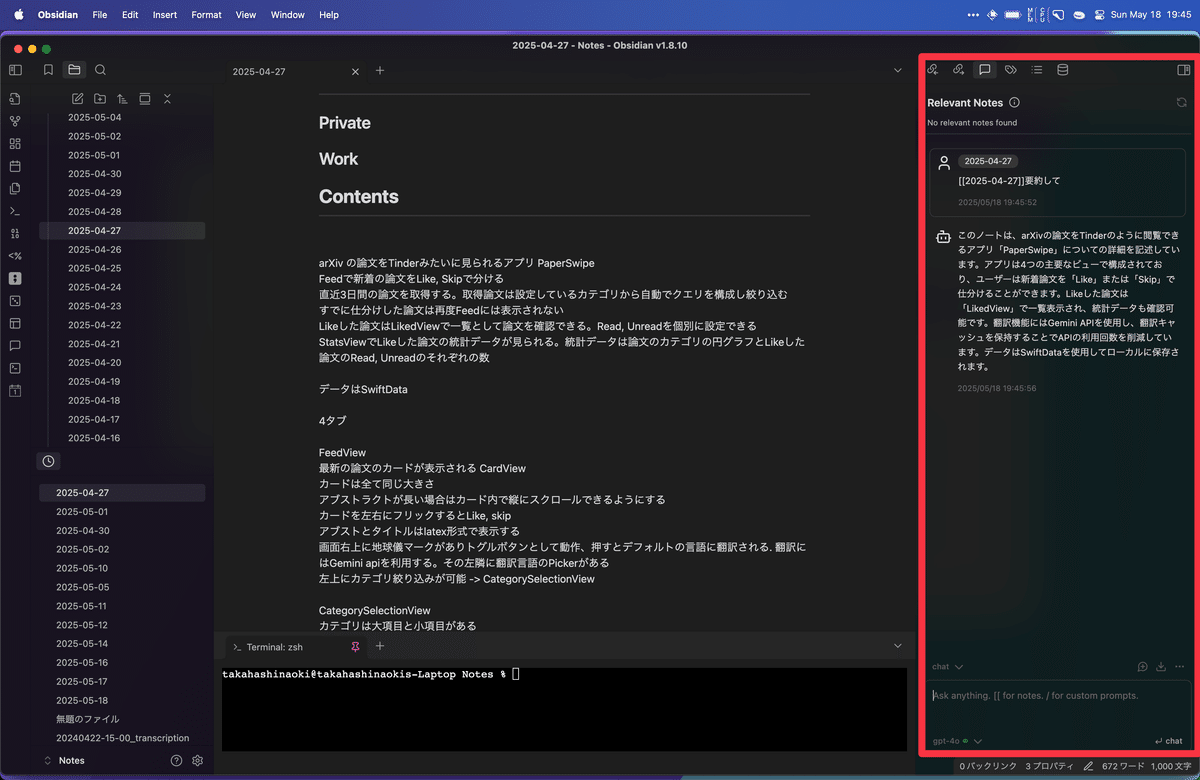Open the graph view from the left ribbon

point(14,120)
